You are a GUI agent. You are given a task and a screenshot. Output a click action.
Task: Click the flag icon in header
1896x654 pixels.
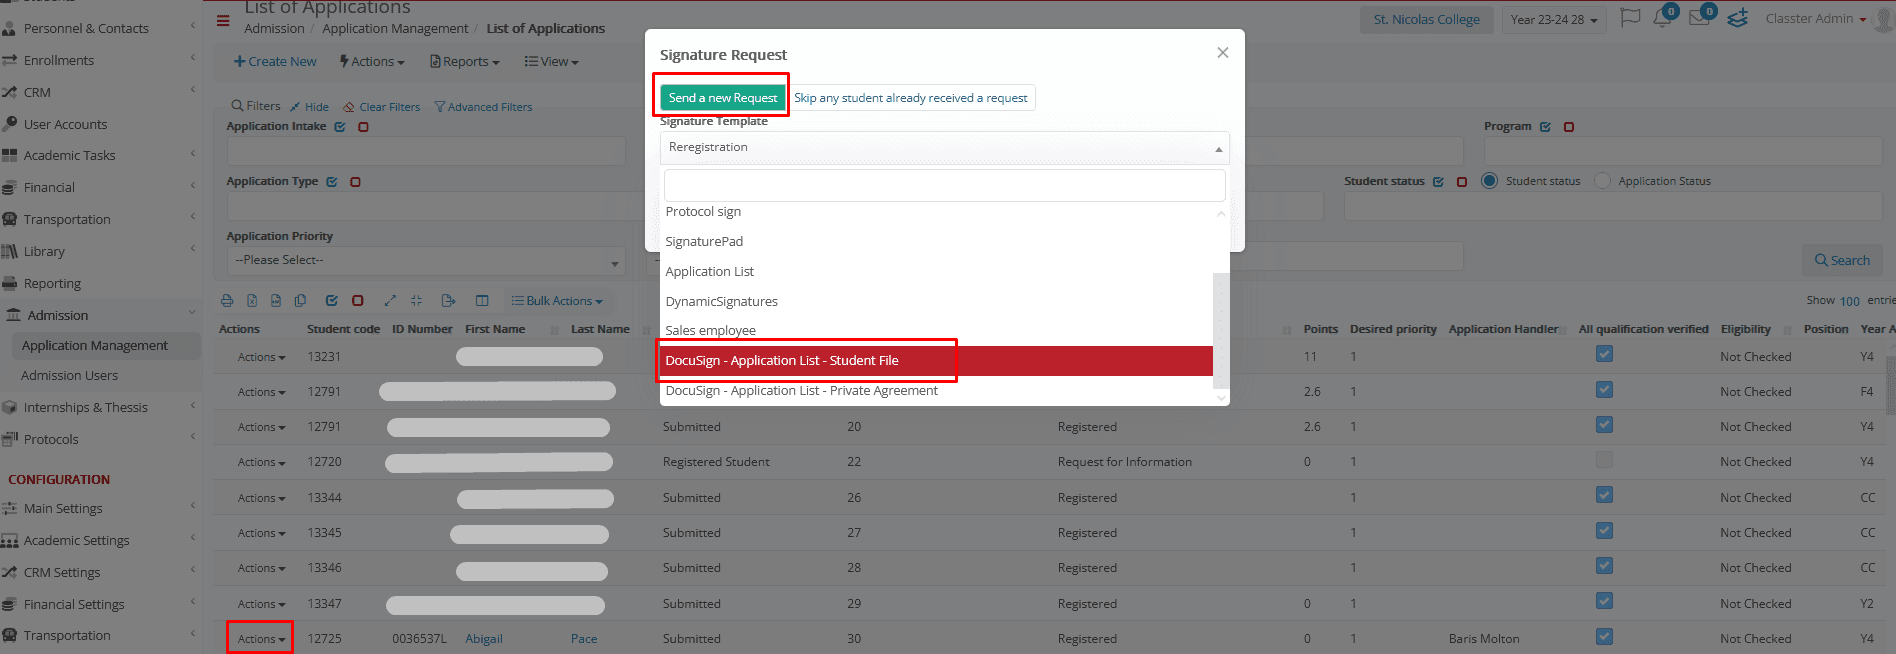1630,18
